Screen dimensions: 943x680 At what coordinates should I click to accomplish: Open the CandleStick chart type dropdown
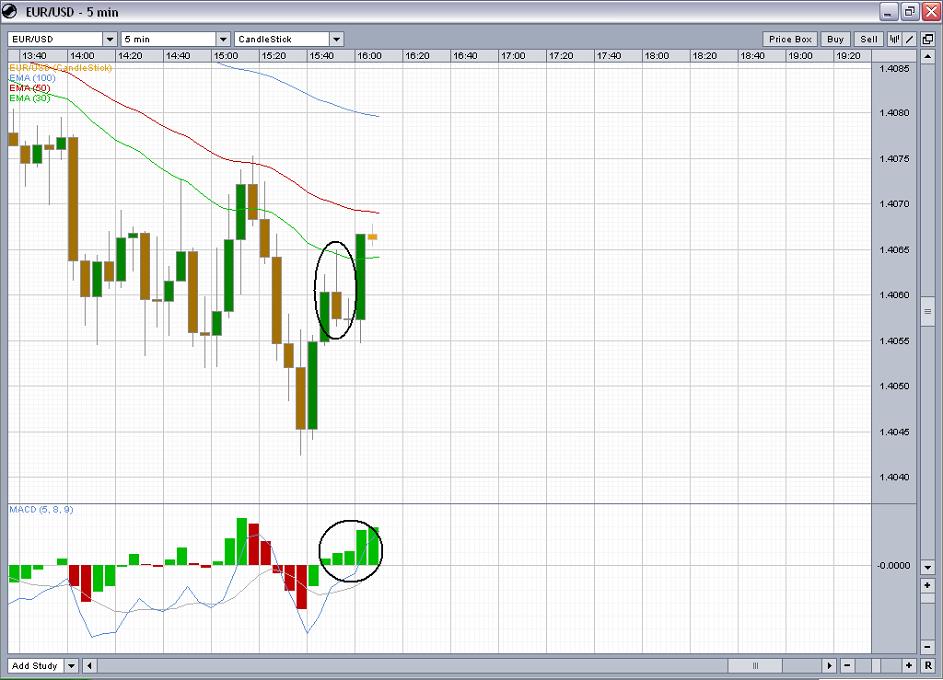pos(336,39)
